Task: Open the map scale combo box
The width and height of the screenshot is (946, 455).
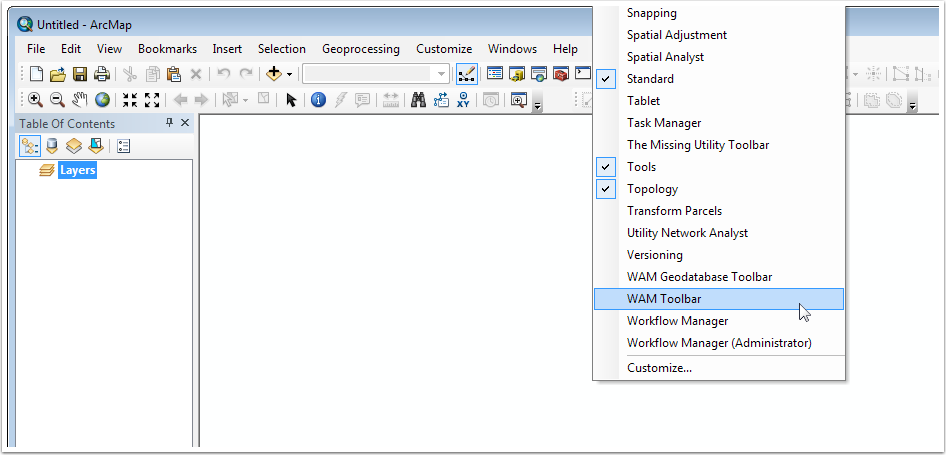Action: [376, 74]
